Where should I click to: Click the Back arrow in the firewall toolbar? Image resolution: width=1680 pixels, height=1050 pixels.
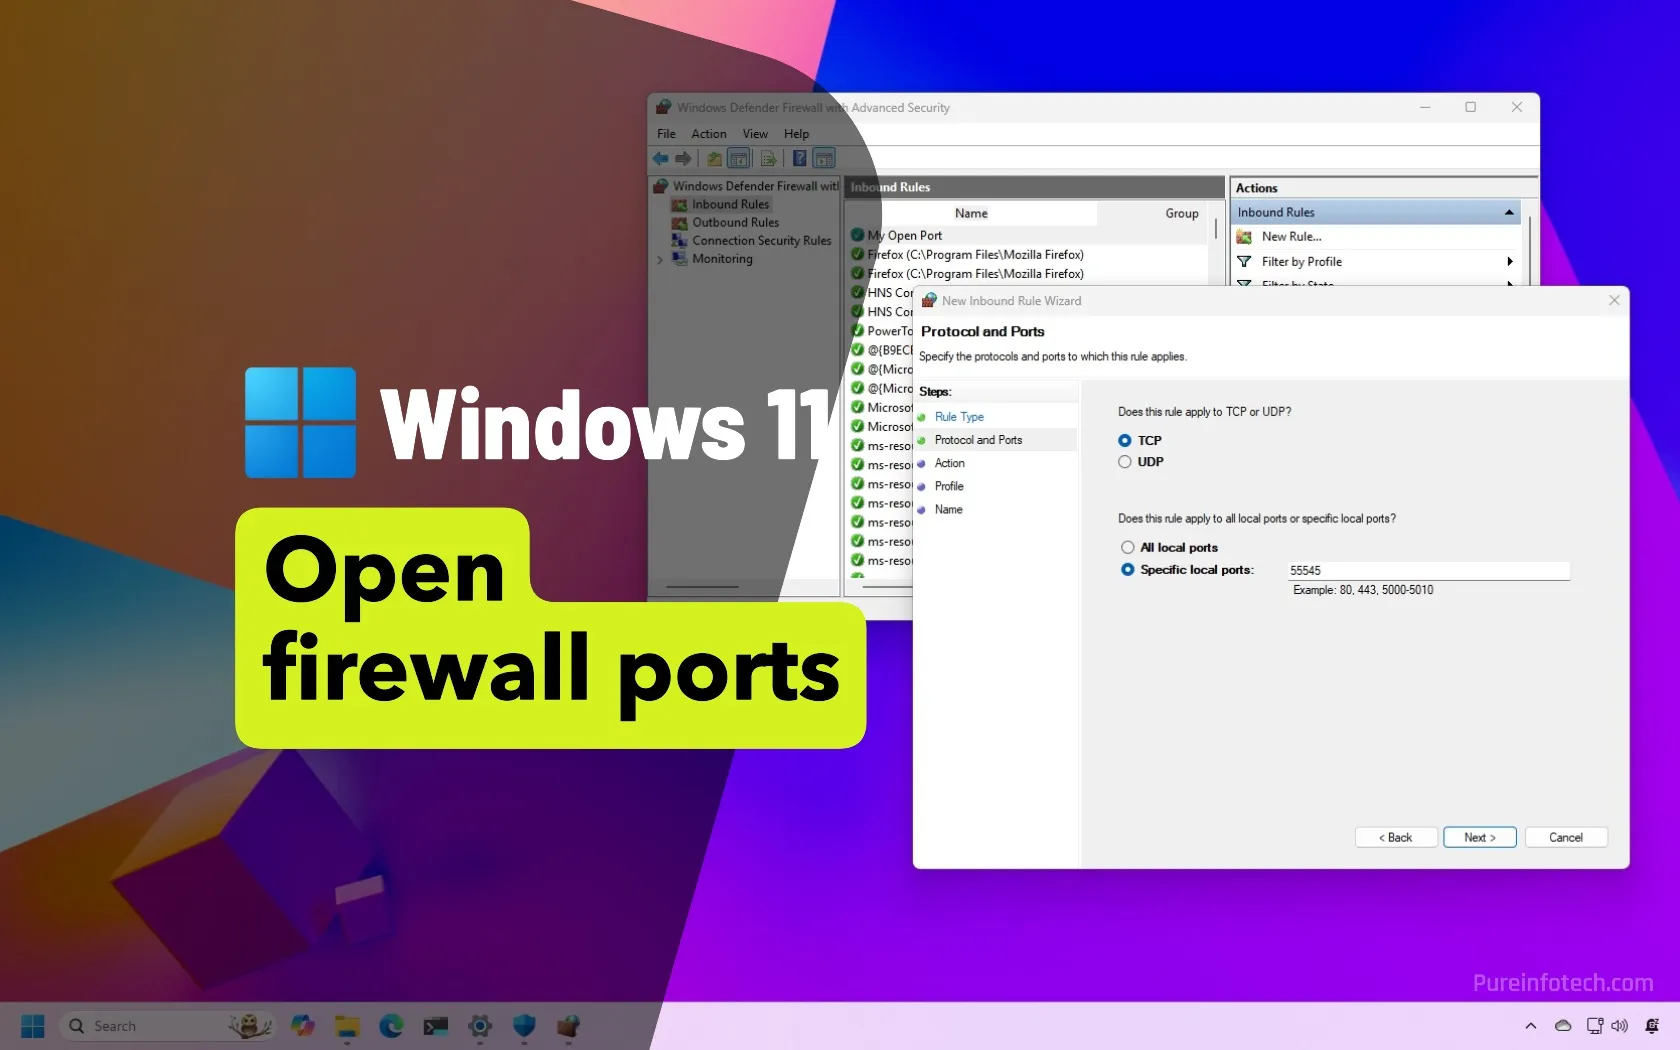point(661,159)
